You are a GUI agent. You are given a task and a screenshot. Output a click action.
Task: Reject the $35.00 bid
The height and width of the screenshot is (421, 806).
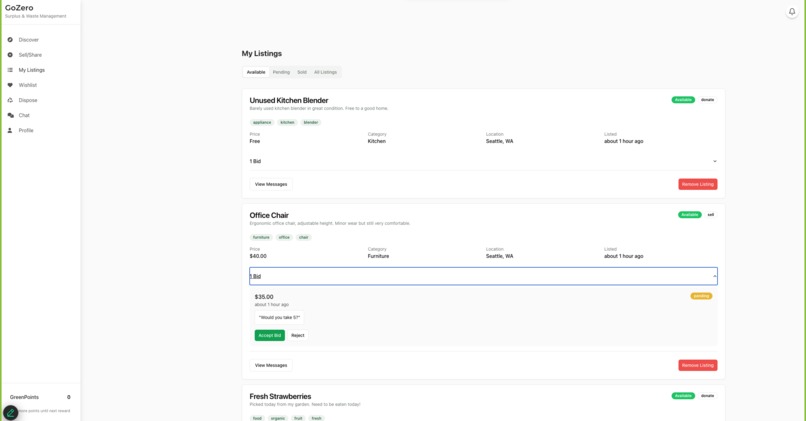coord(298,335)
